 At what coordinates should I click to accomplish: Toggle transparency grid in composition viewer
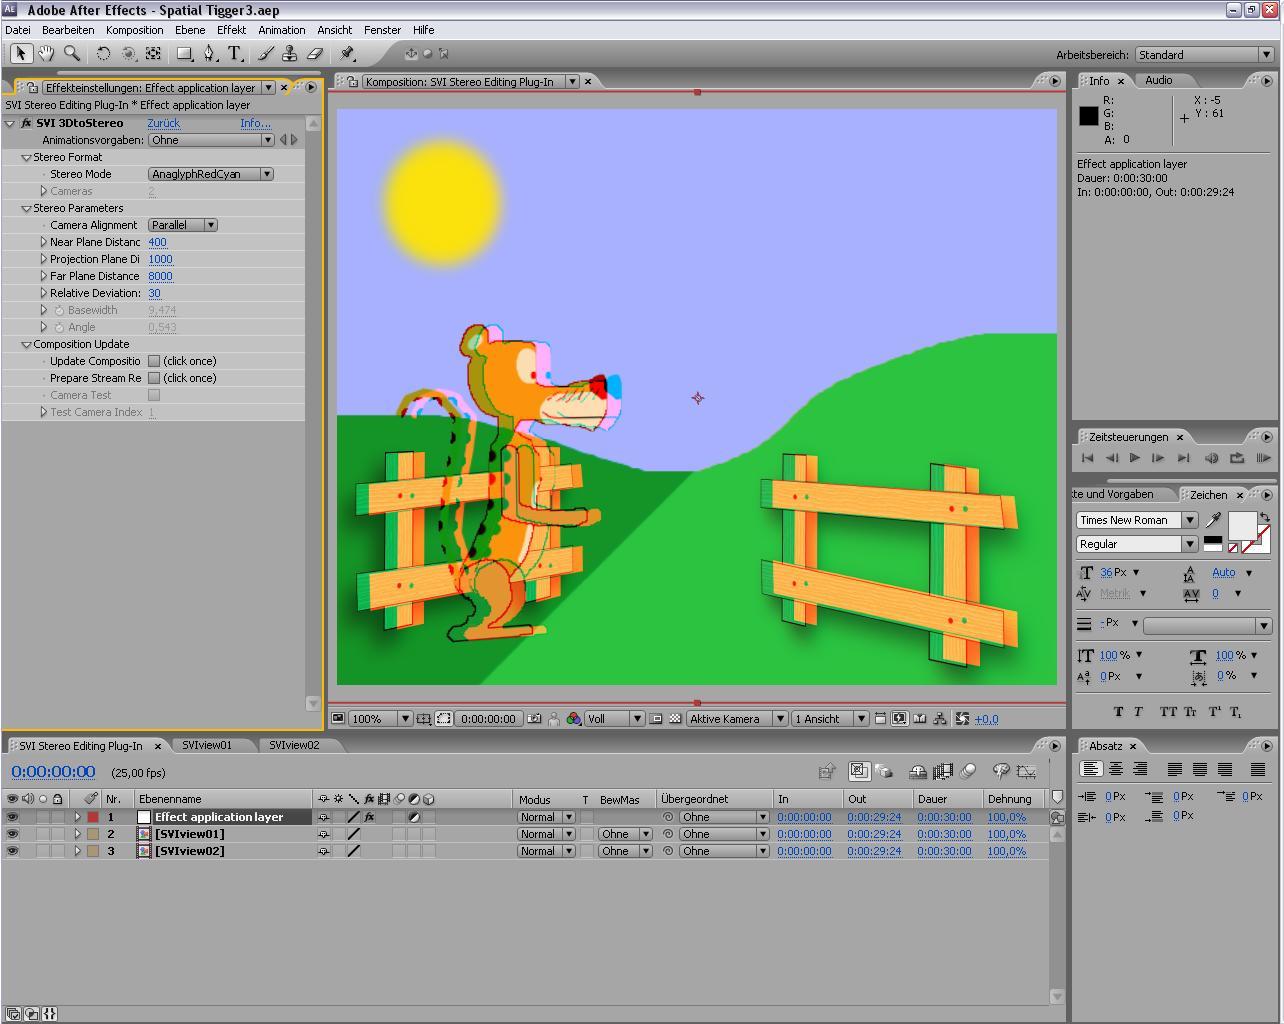click(675, 718)
